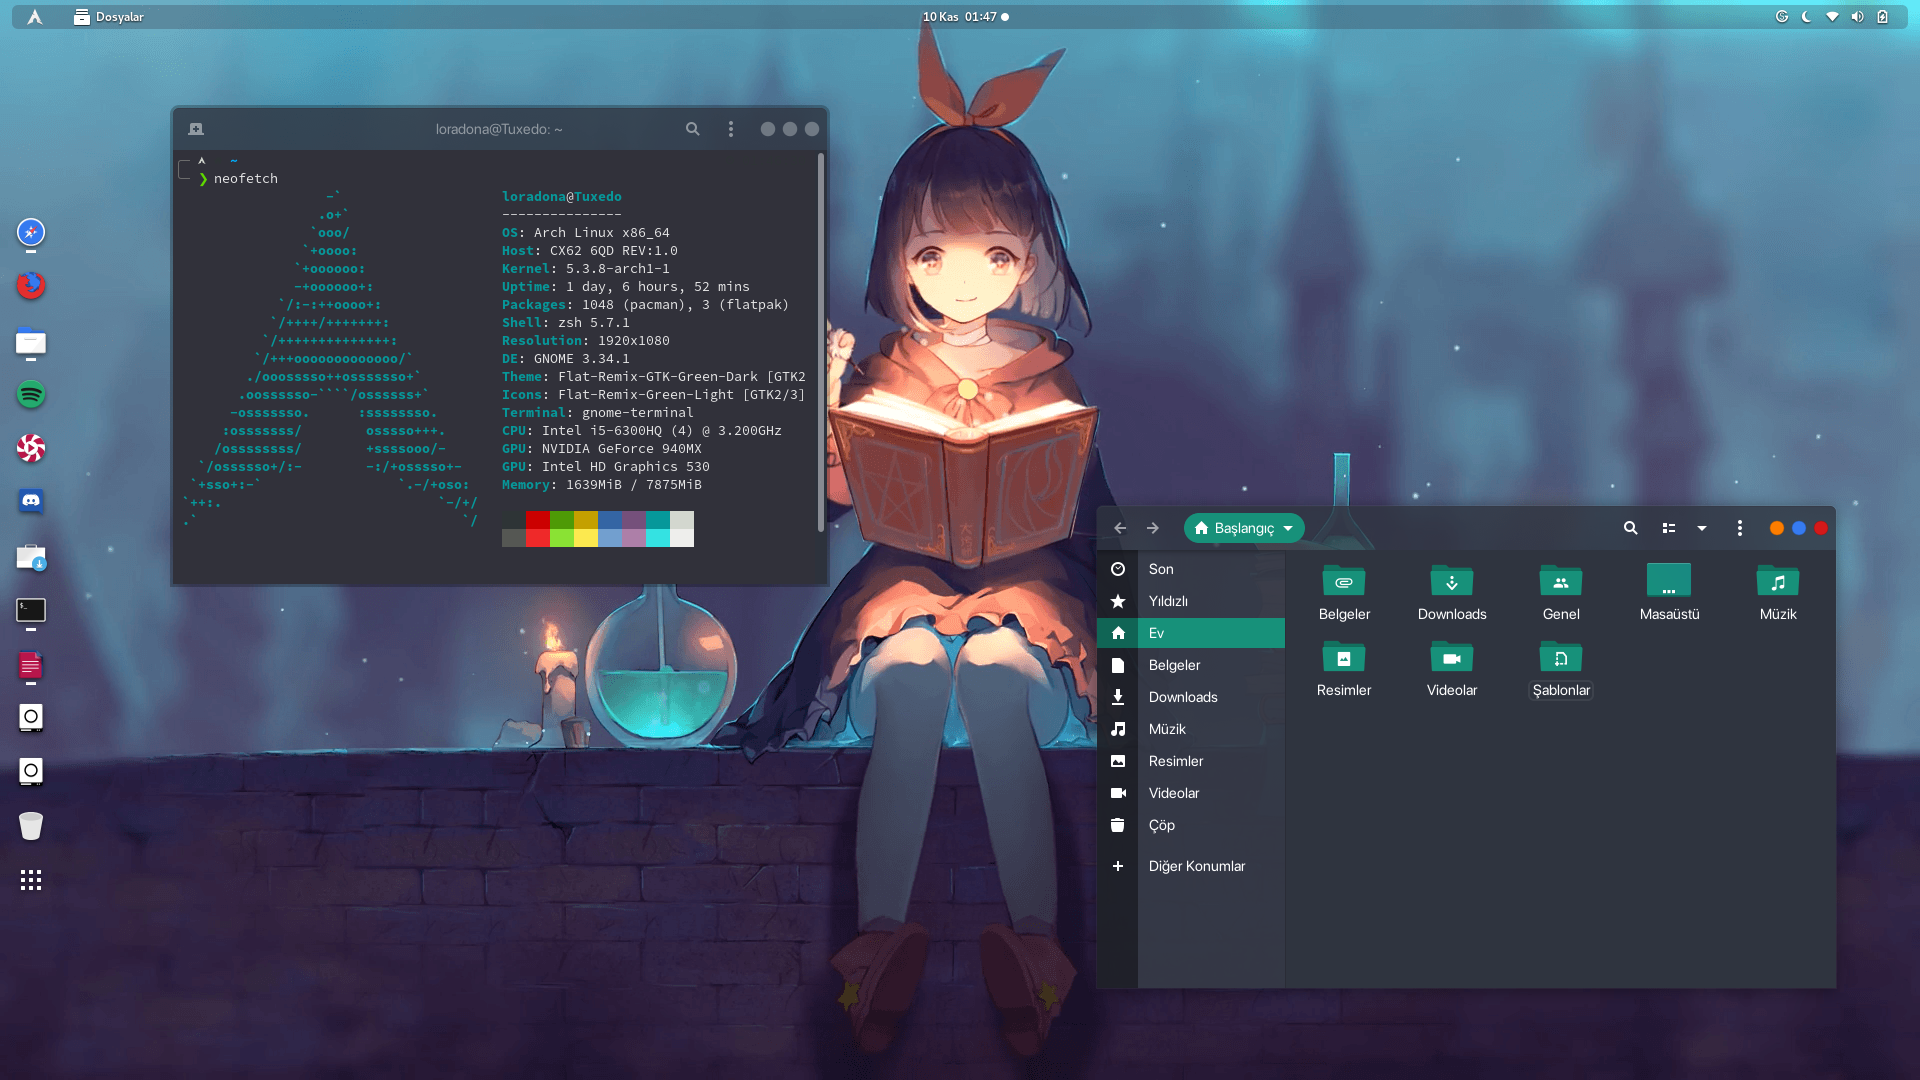Click the G tray icon in top bar
This screenshot has height=1080, width=1920.
[x=1782, y=17]
